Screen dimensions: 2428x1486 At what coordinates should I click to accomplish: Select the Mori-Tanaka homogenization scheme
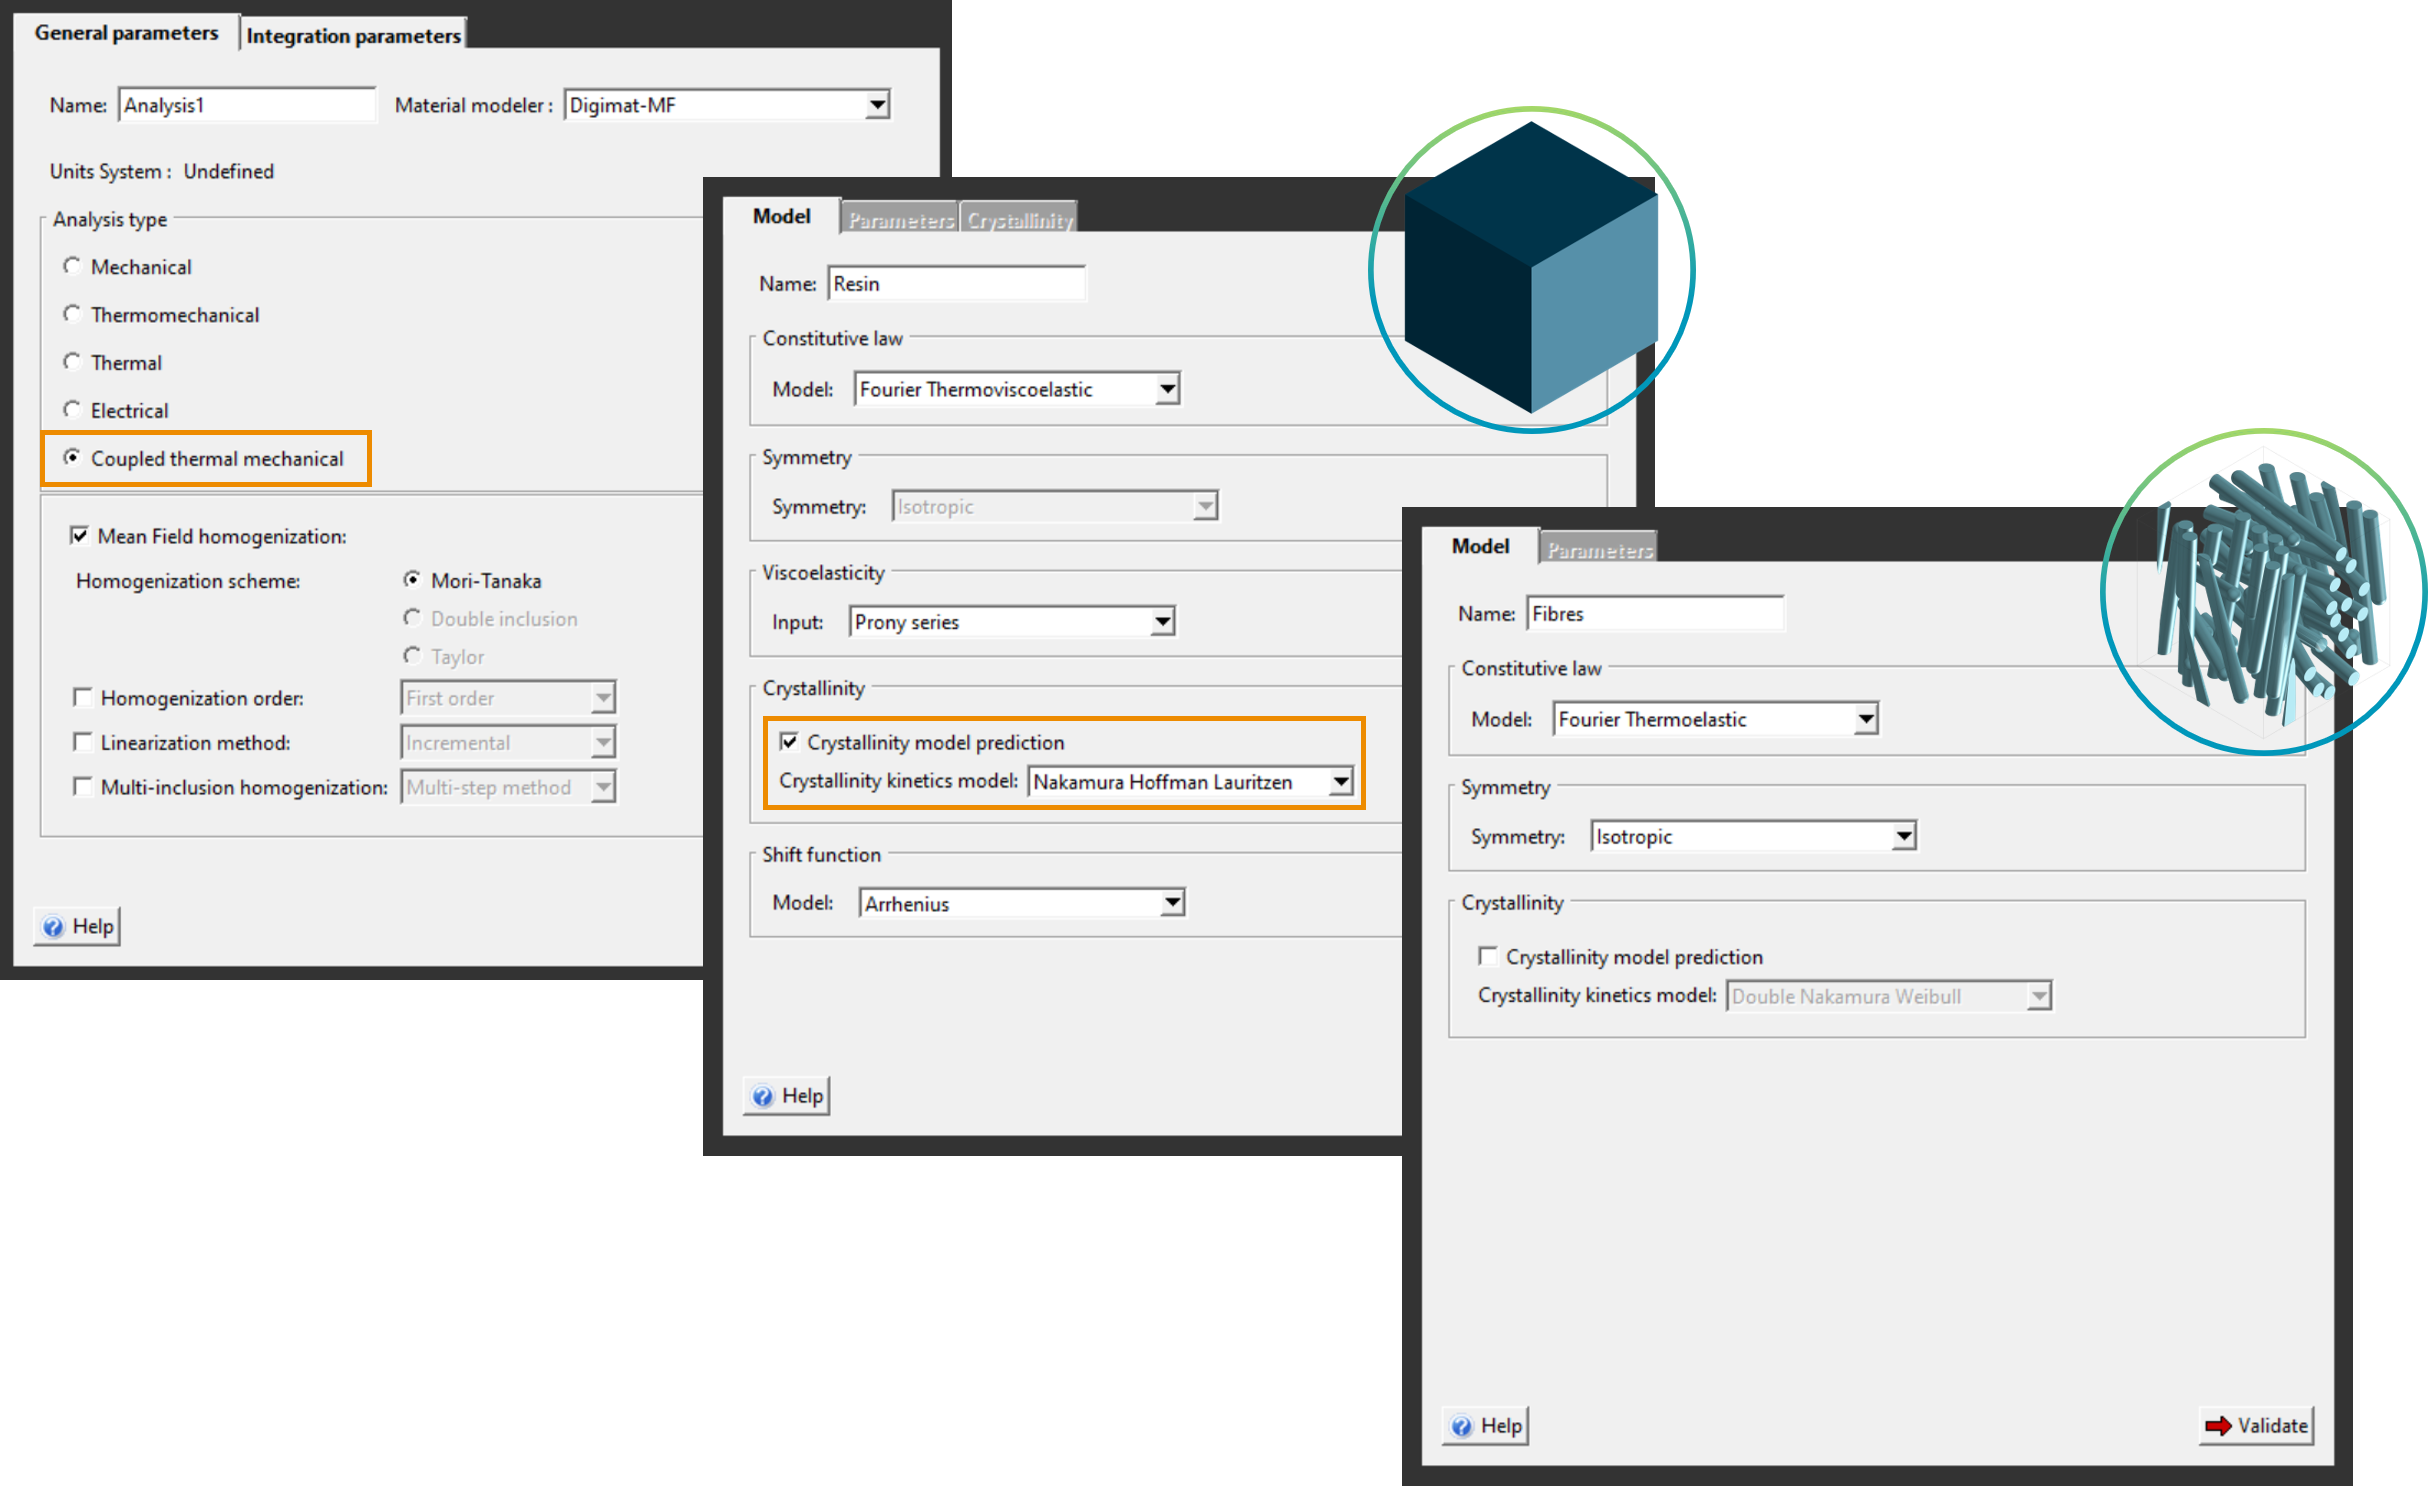[x=412, y=580]
